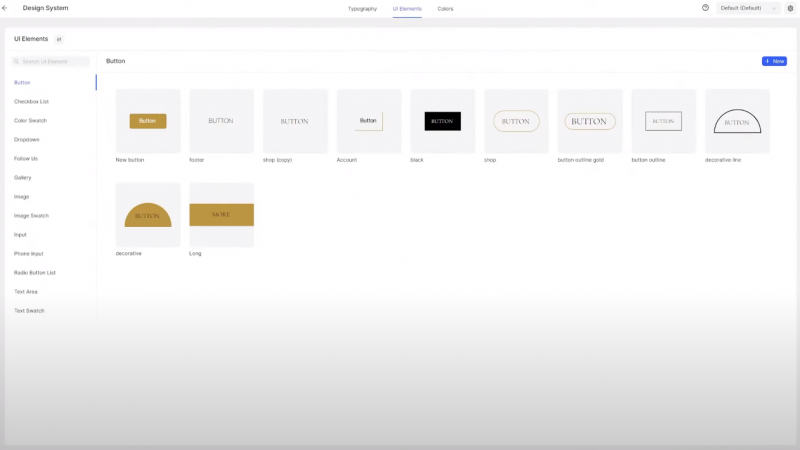Open the settings gear icon
800x450 pixels.
[x=790, y=8]
